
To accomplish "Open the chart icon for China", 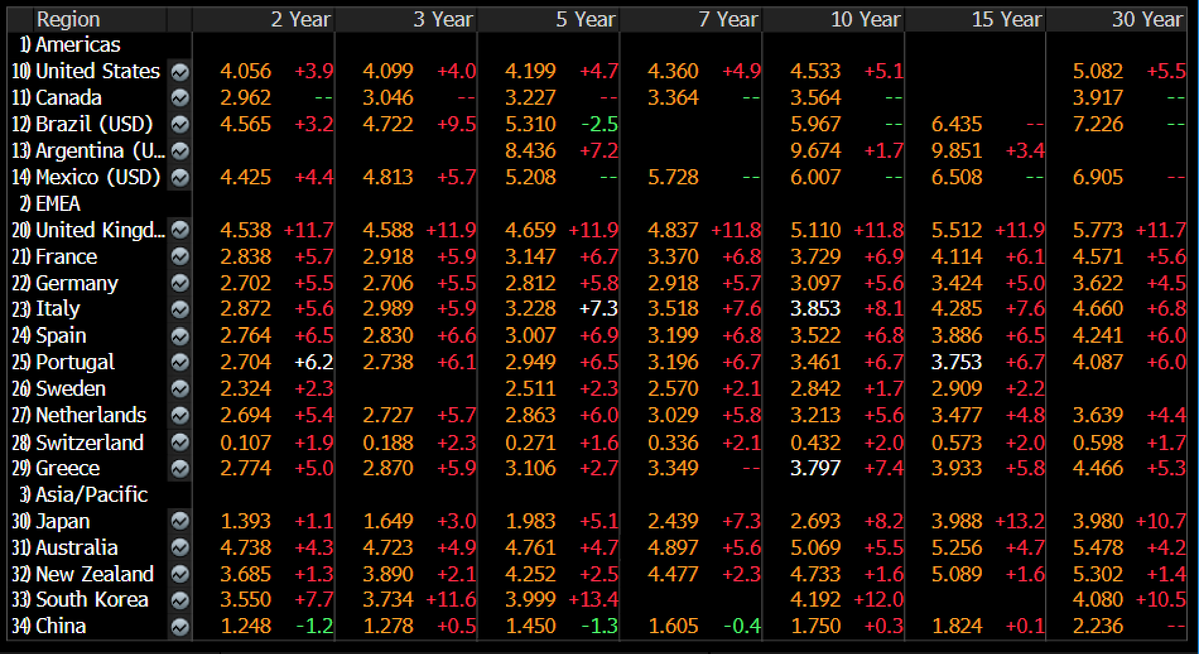I will point(180,627).
